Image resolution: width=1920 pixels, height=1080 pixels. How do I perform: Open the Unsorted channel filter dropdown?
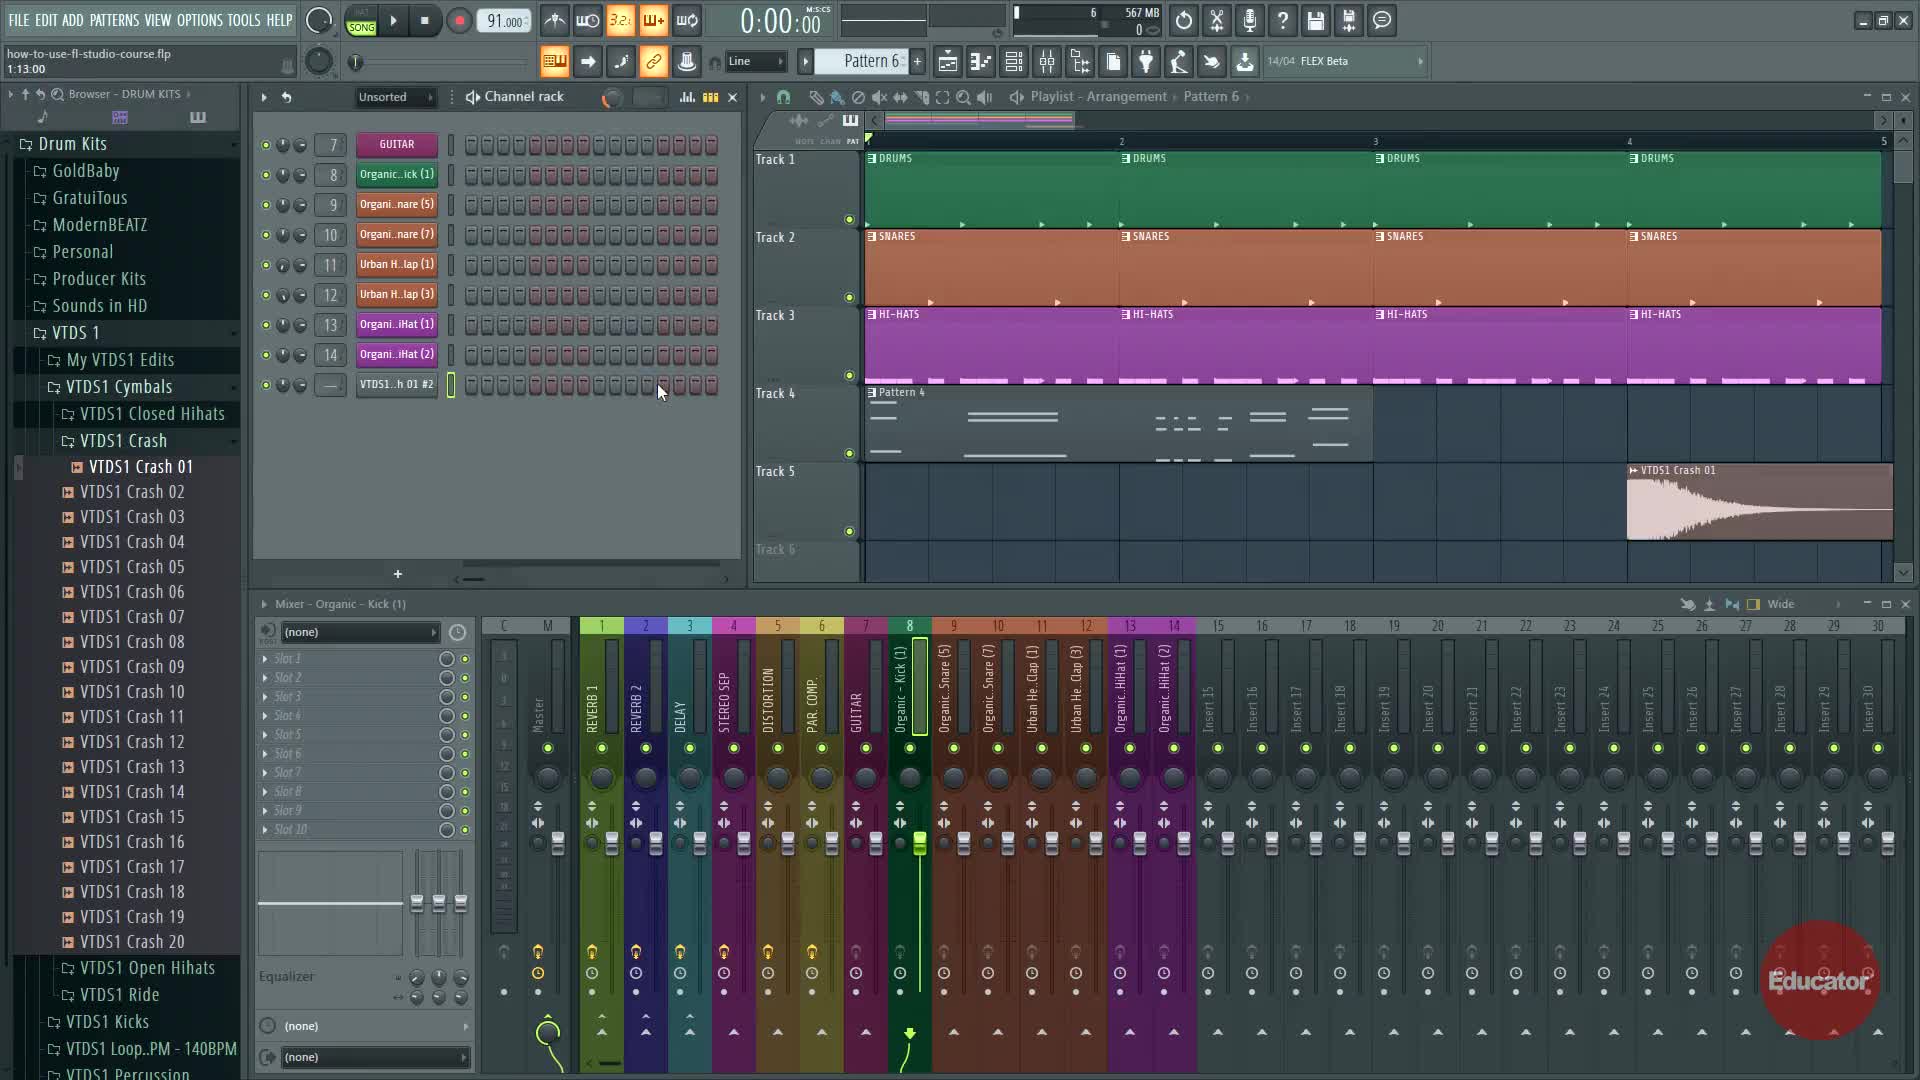(x=396, y=97)
